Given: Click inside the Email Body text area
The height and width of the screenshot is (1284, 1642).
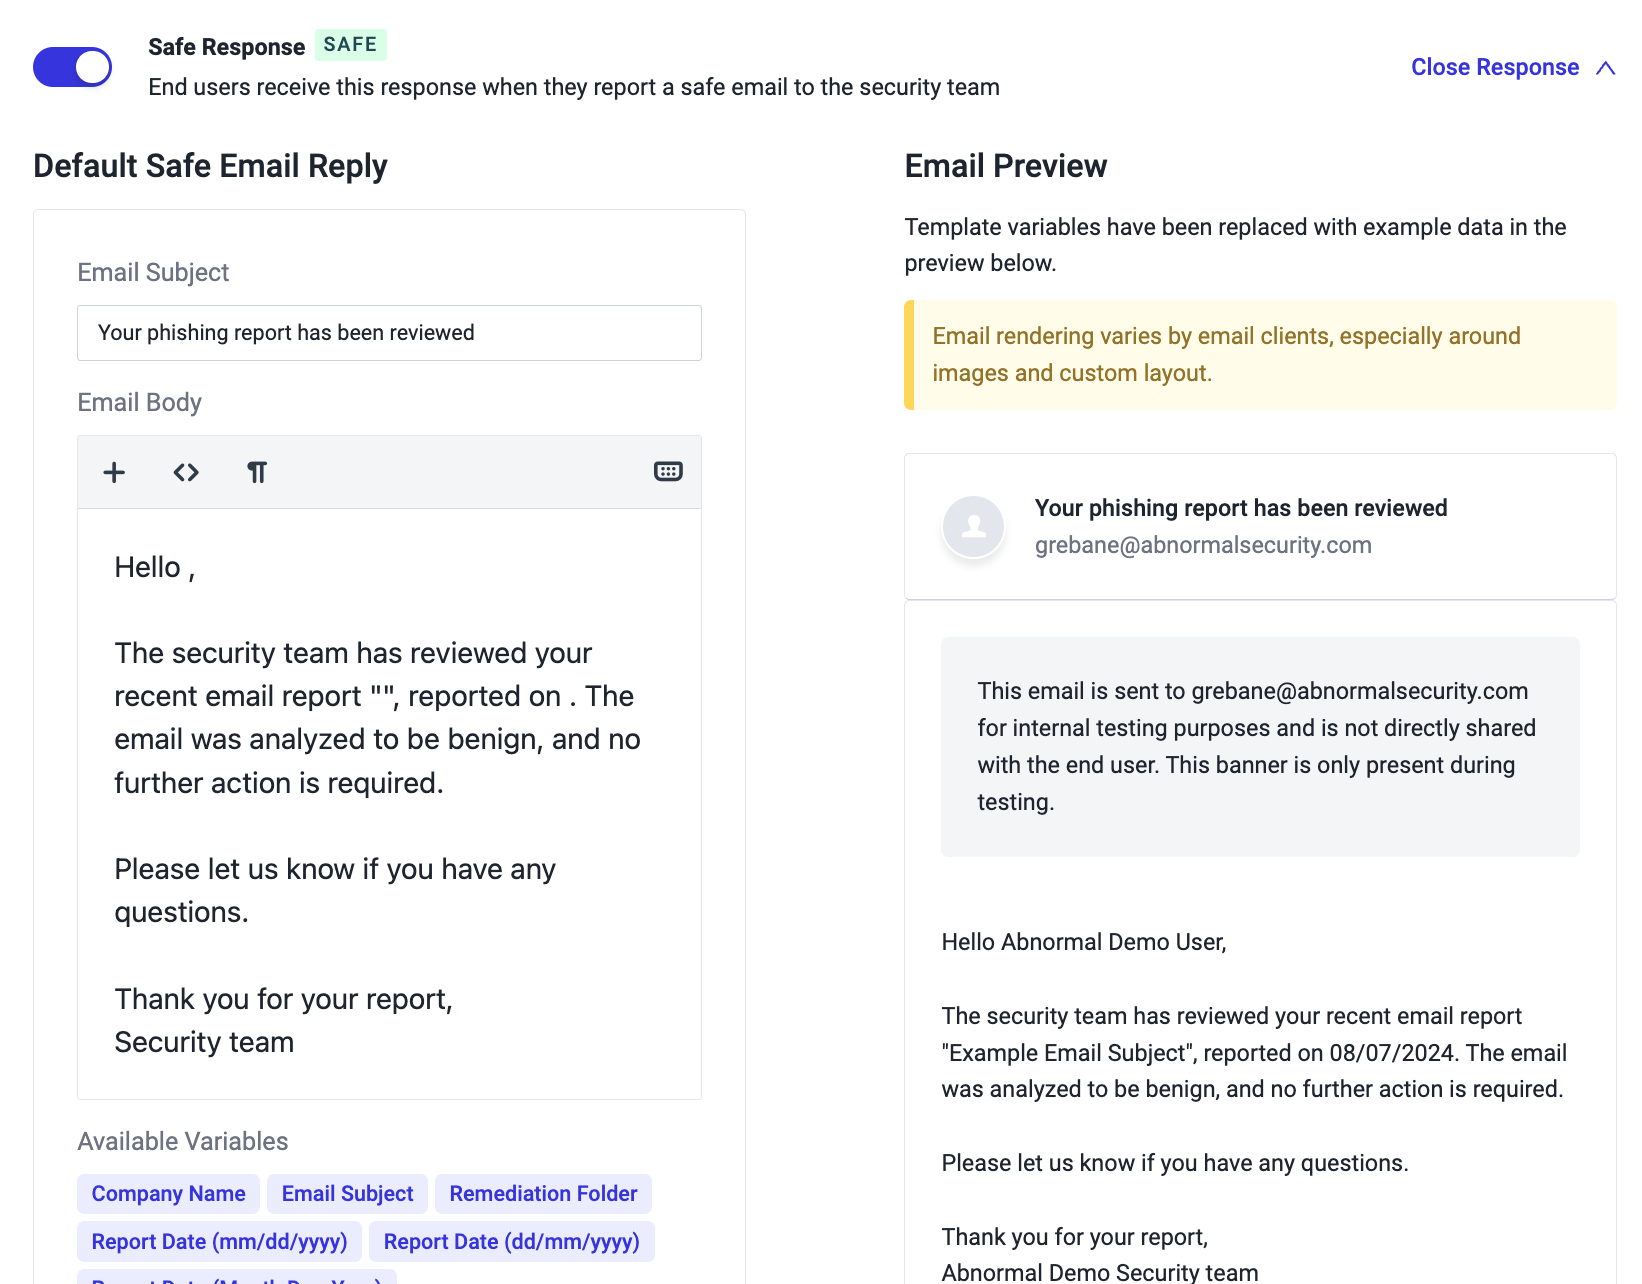Looking at the screenshot, I should pos(389,804).
